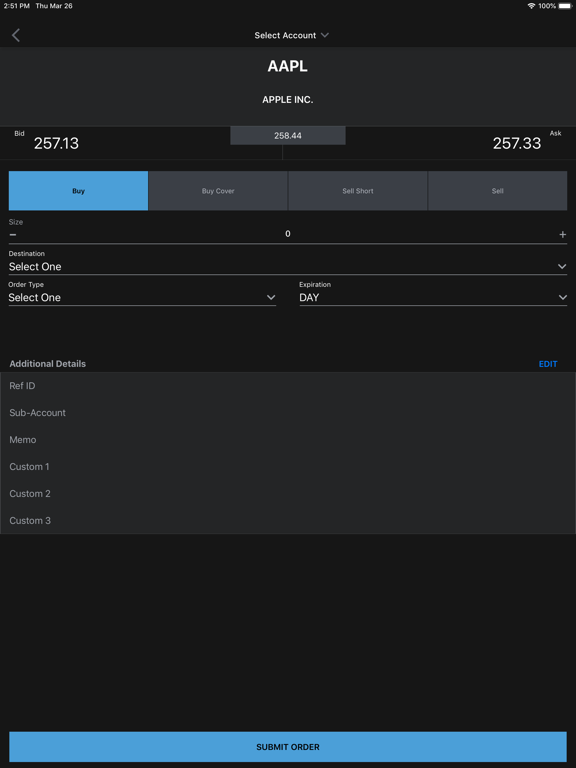Tap the 2:51 PM clock
Image resolution: width=576 pixels, height=768 pixels.
coord(17,6)
